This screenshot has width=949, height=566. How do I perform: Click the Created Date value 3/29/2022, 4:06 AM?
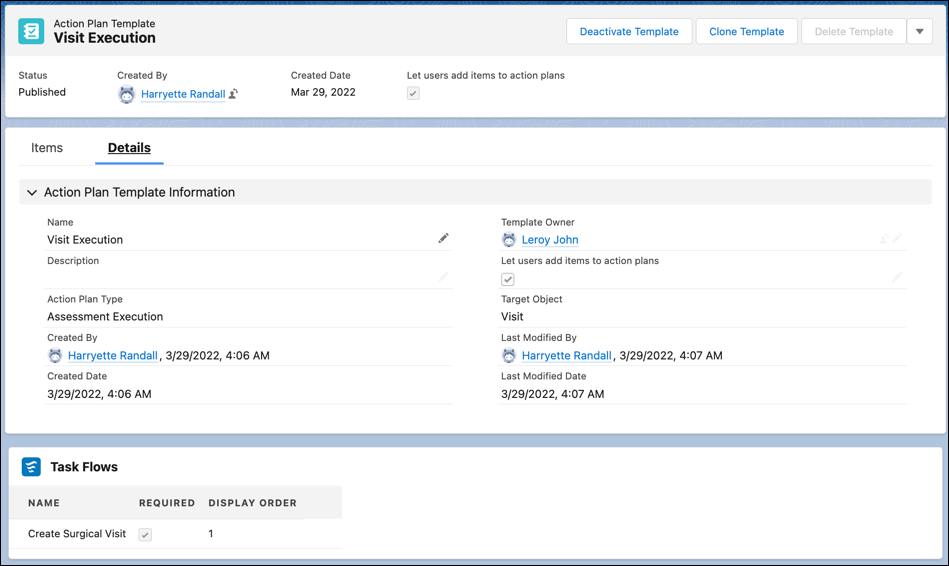99,394
